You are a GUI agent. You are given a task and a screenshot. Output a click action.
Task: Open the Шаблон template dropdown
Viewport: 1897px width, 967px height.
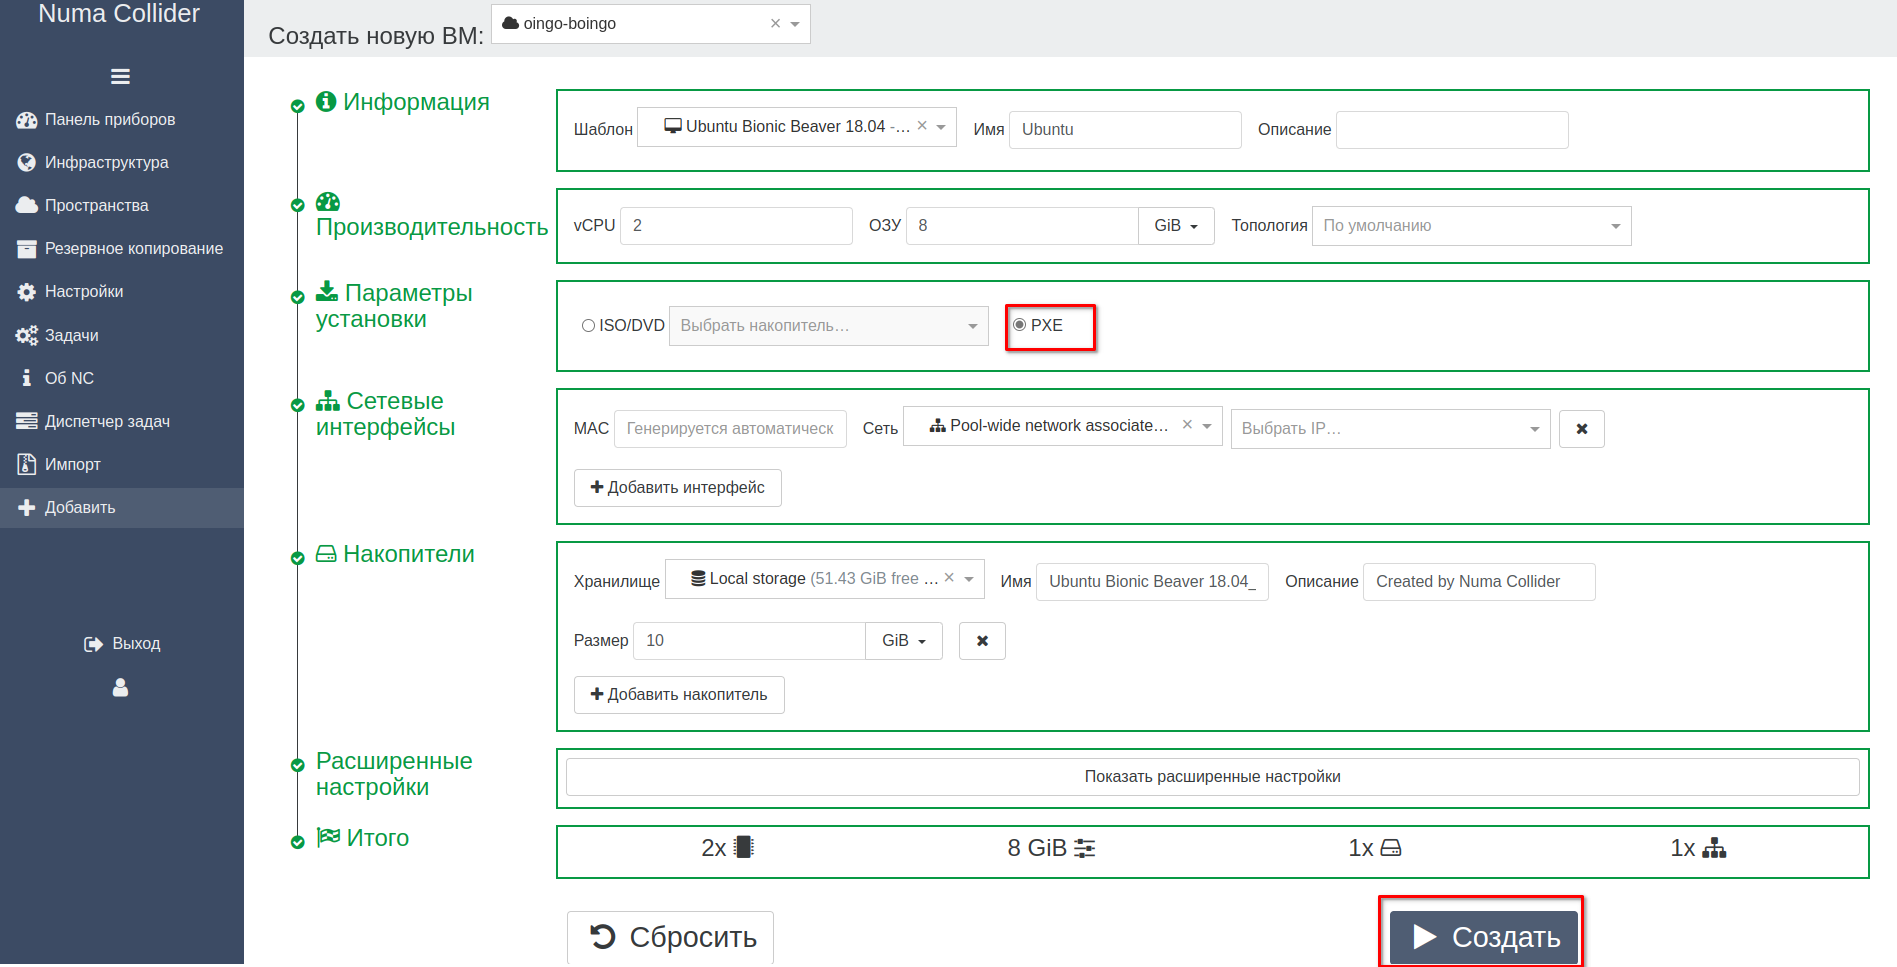941,127
